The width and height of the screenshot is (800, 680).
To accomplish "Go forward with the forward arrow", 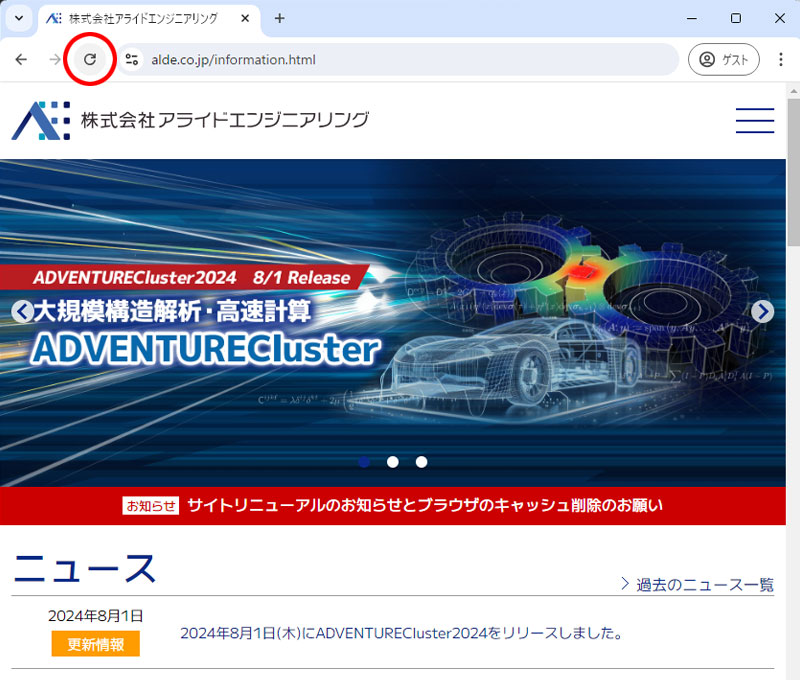I will (x=55, y=60).
